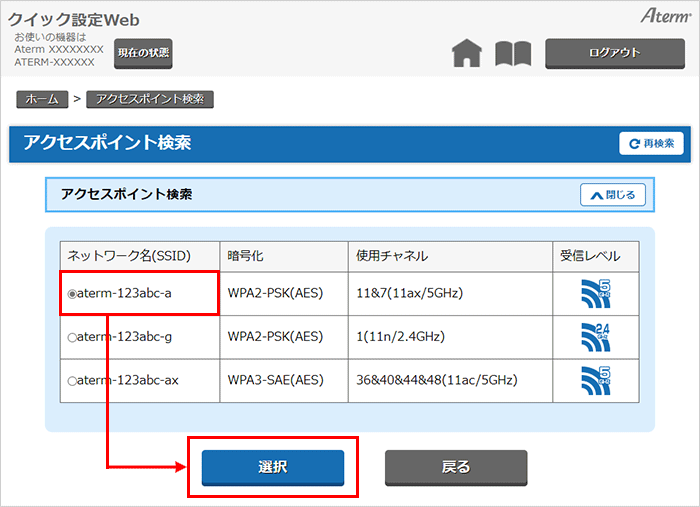Select aterm-123abc-a radio button
This screenshot has width=700, height=507.
click(71, 294)
